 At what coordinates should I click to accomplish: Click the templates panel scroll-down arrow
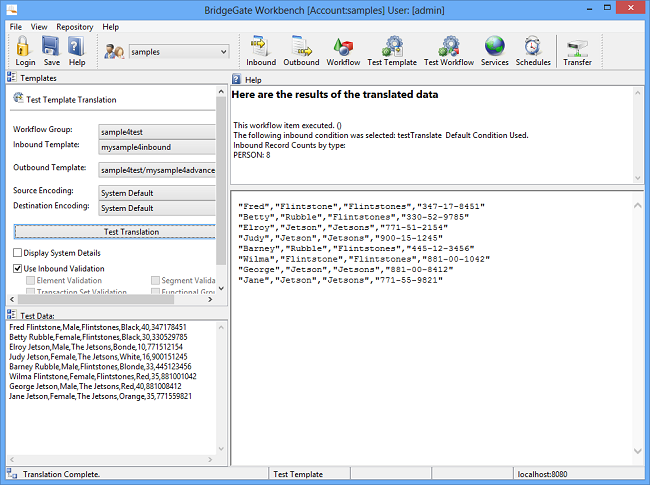(x=221, y=288)
